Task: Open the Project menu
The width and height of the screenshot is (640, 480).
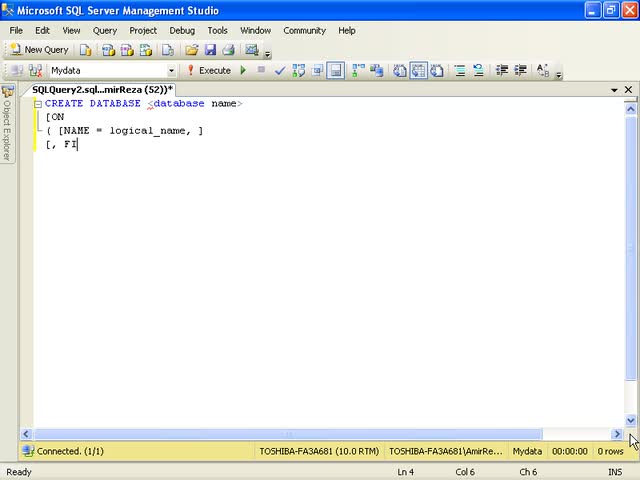Action: pos(143,31)
